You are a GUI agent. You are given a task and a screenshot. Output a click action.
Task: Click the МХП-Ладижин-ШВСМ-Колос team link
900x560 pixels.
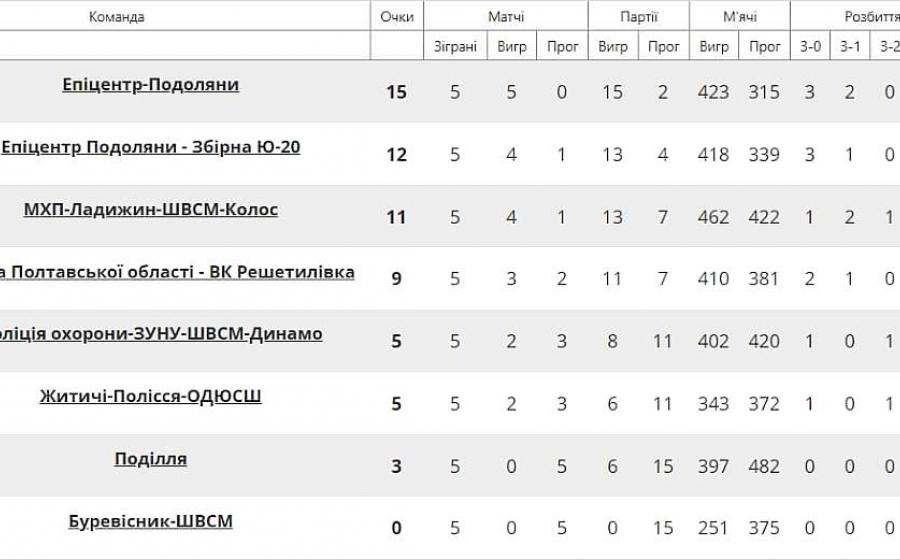(151, 210)
